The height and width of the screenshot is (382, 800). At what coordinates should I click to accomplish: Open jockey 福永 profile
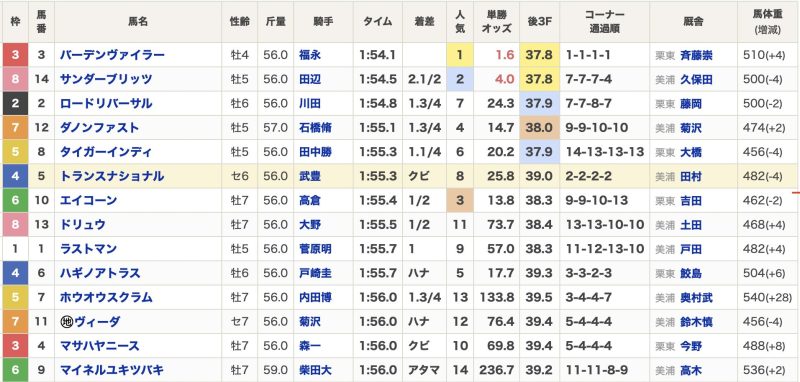tap(310, 55)
